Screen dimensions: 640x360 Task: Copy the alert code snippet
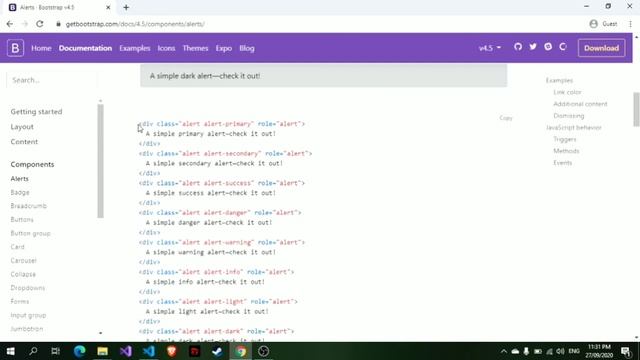pos(506,118)
